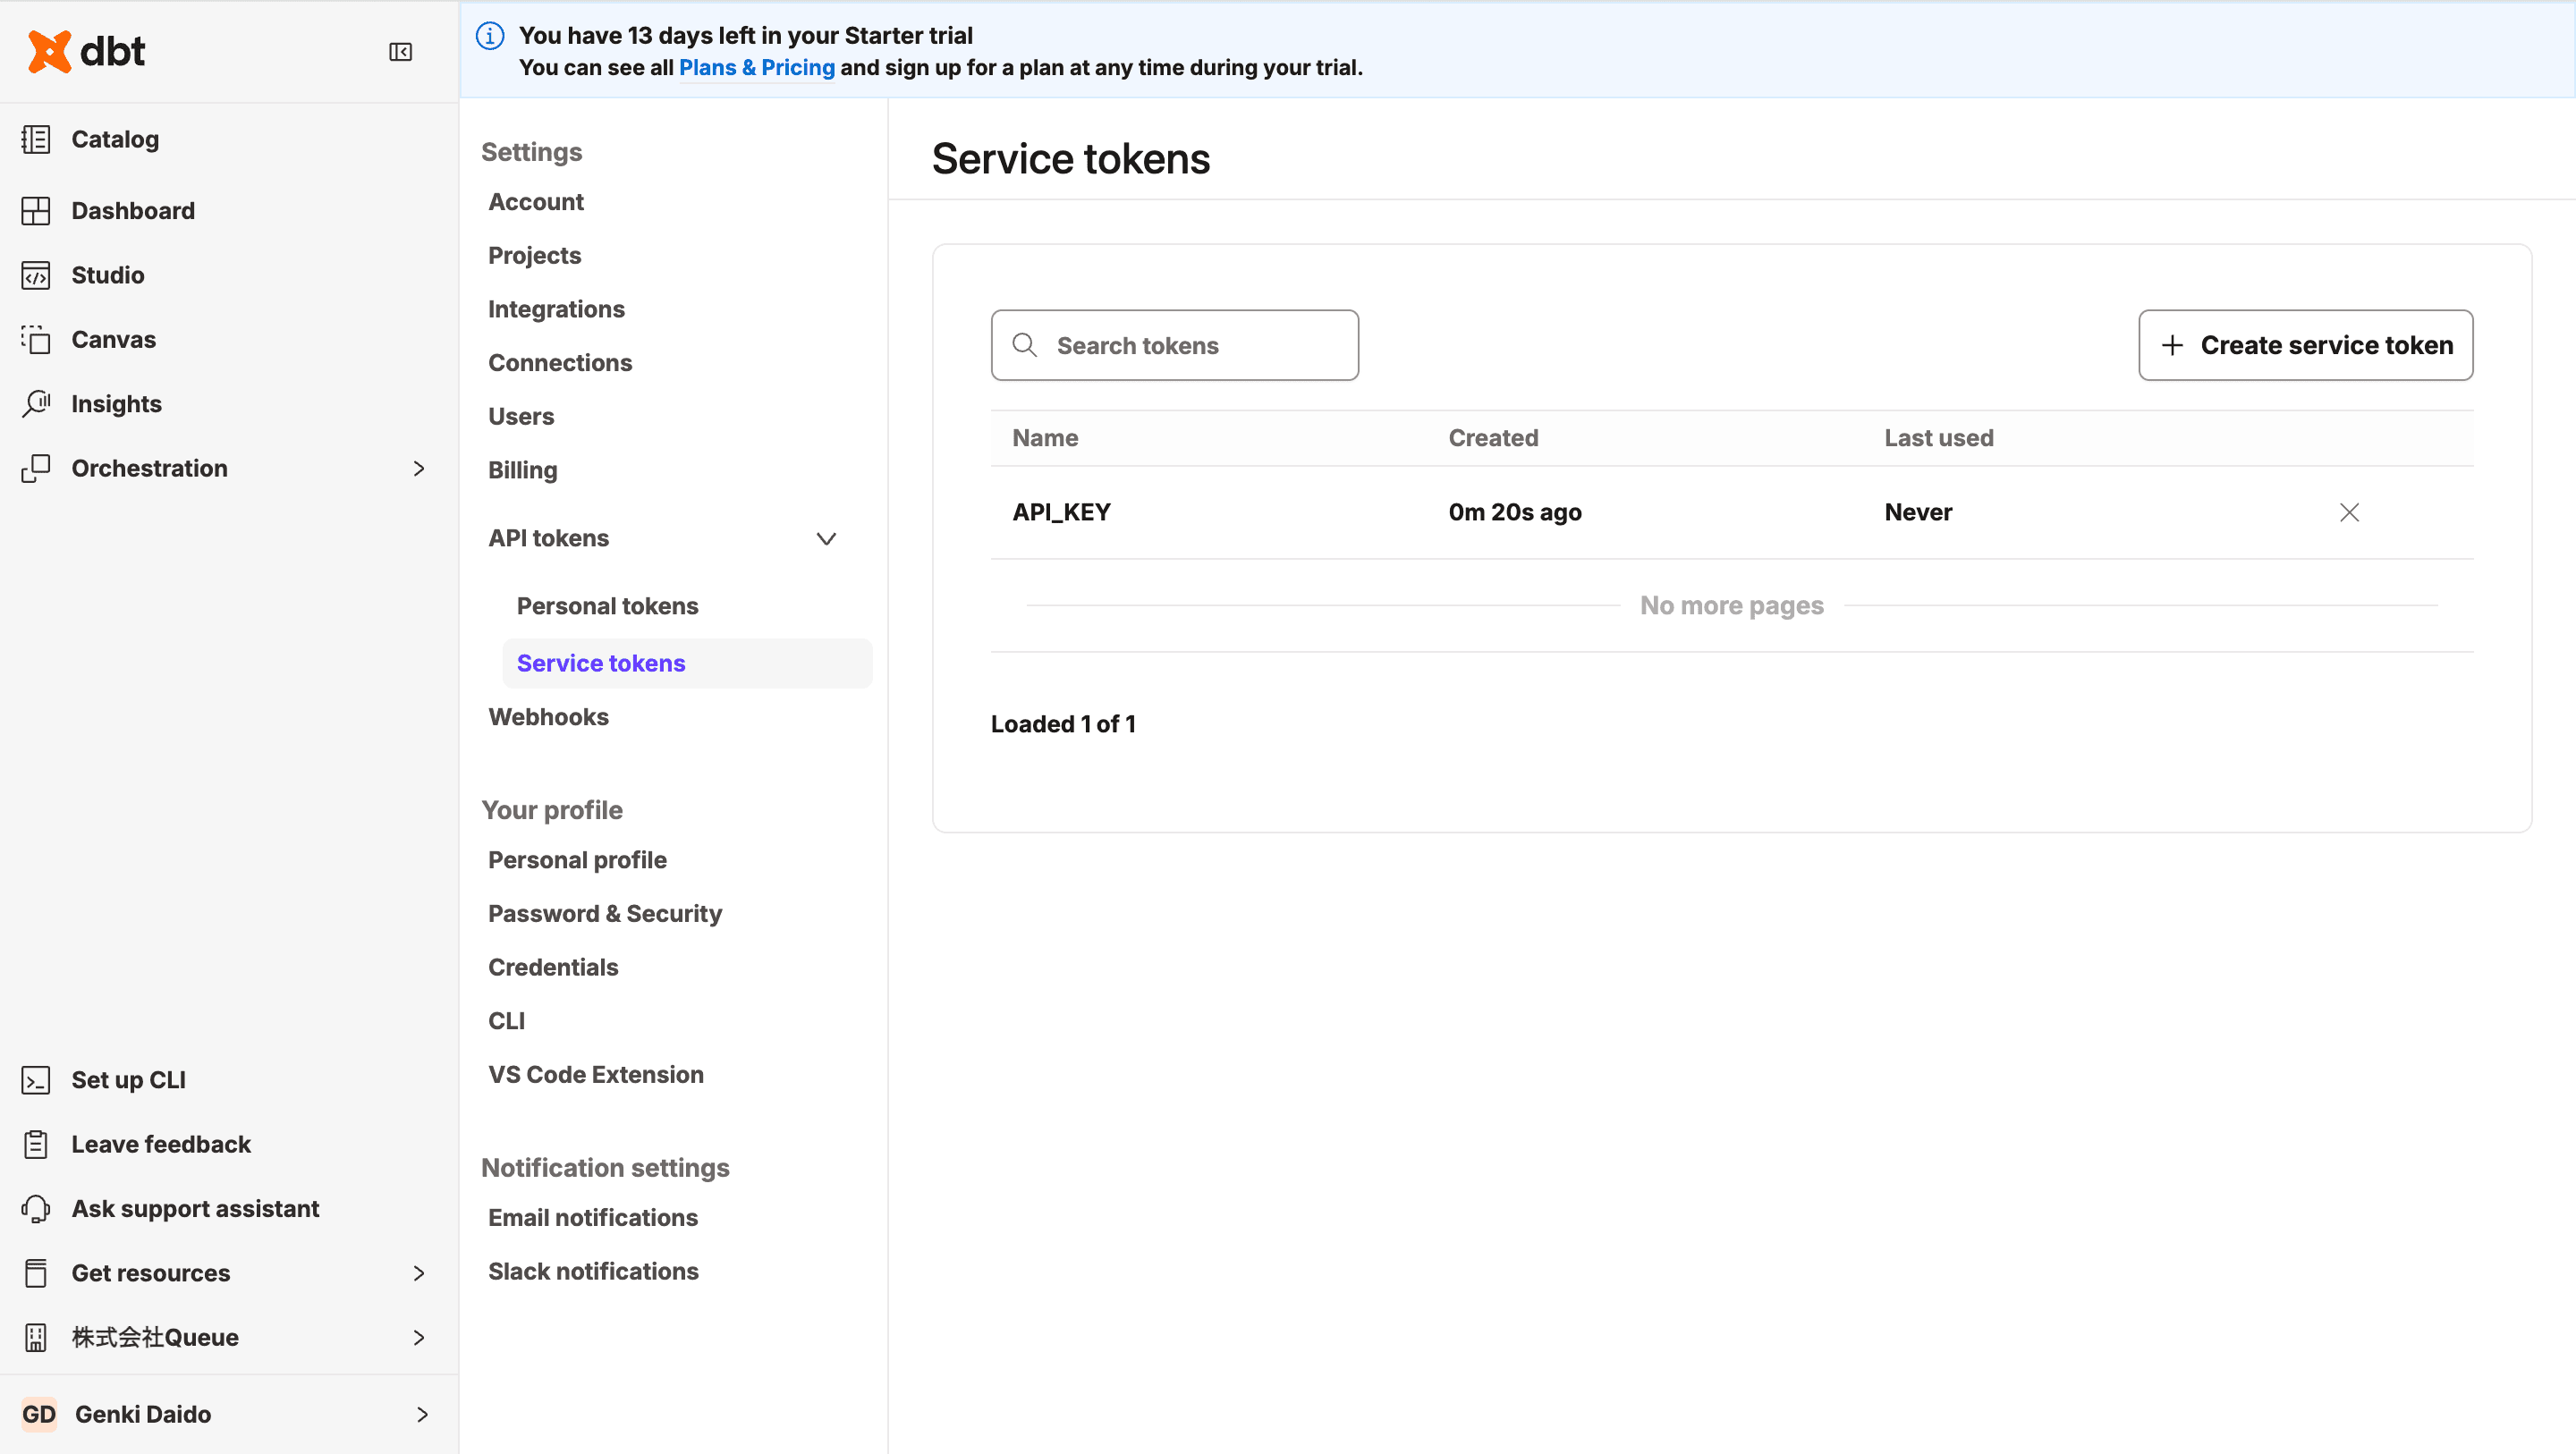Open Set up CLI
Screen dimensions: 2576x1454
pyautogui.click(x=128, y=1079)
